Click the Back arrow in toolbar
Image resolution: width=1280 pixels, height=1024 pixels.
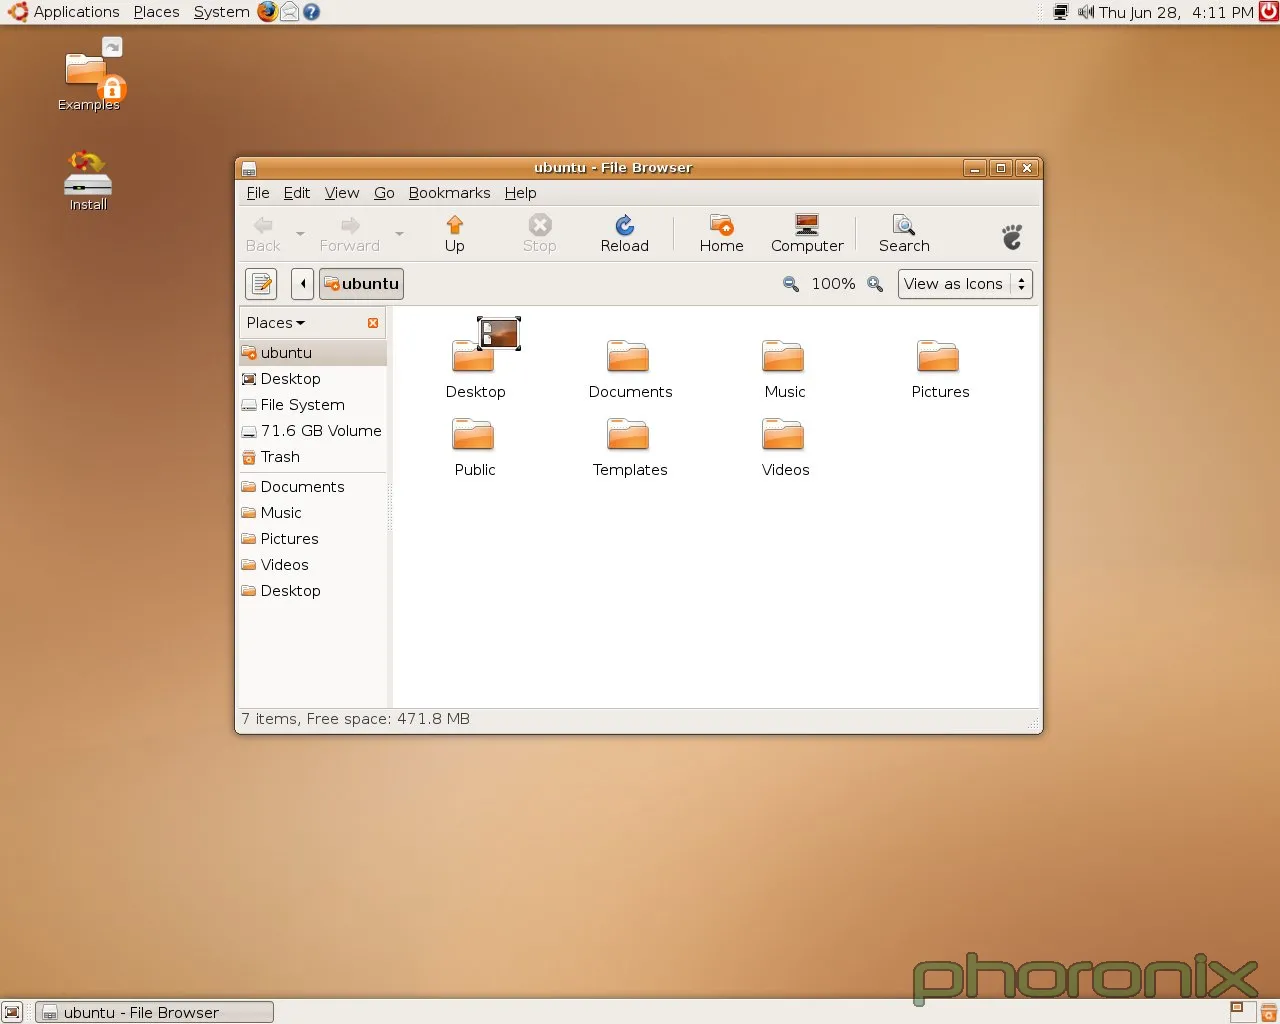coord(263,234)
